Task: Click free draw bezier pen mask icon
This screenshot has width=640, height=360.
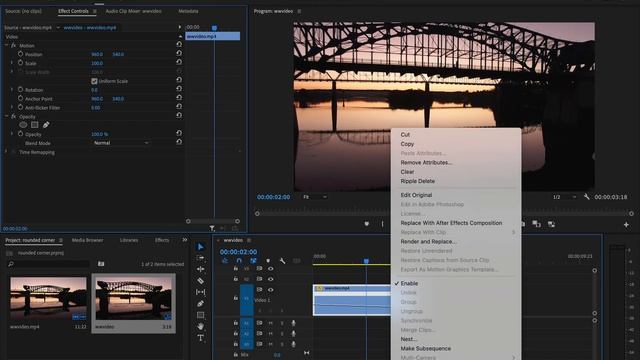Action: pyautogui.click(x=46, y=125)
